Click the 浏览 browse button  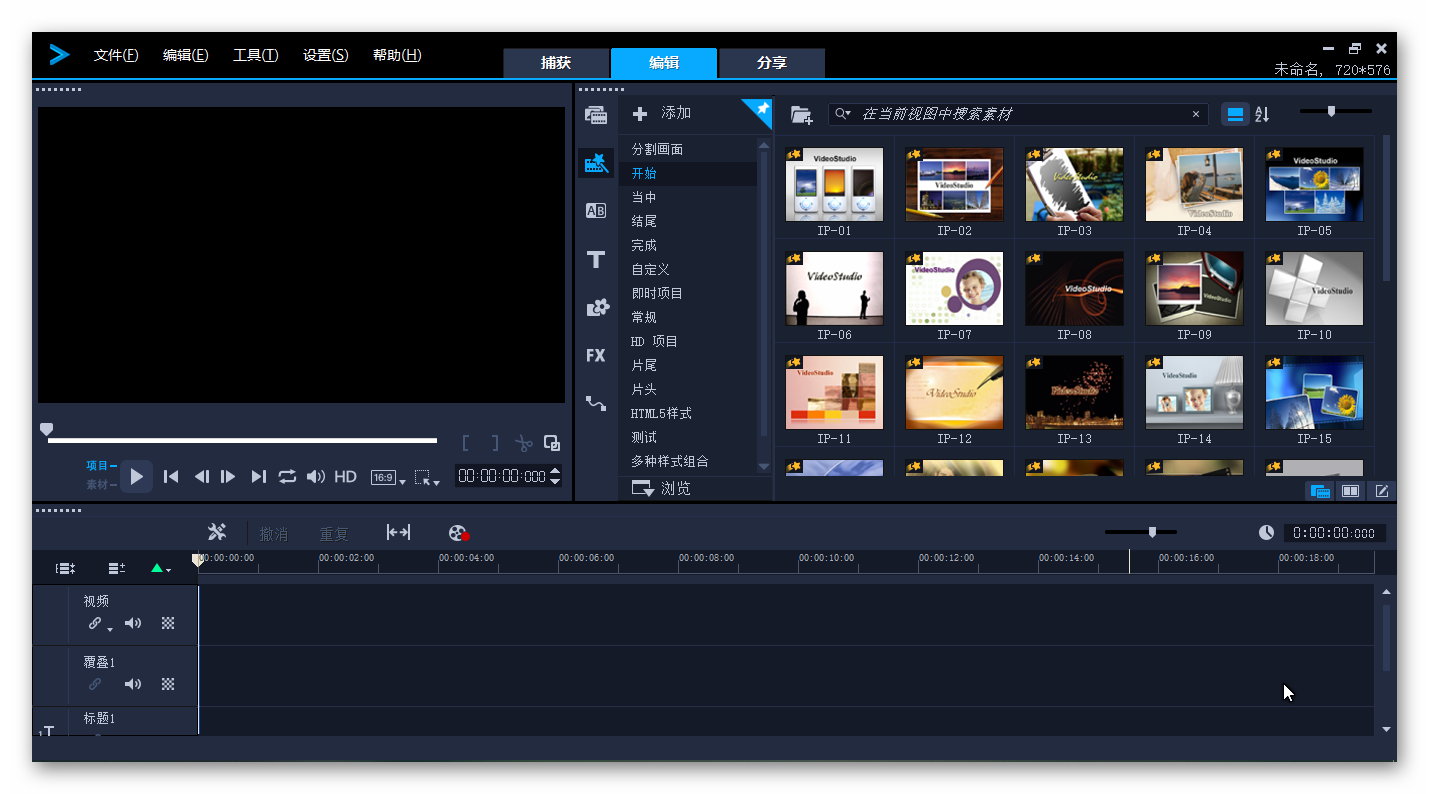662,488
